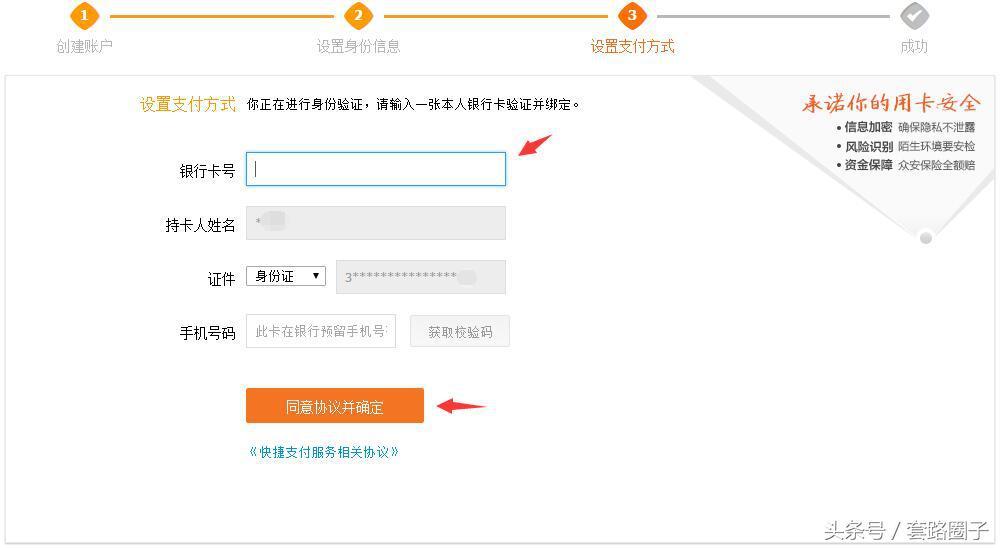Viewport: 1001px width, 548px height.
Task: Click the step 2 orange diamond icon
Action: (358, 15)
